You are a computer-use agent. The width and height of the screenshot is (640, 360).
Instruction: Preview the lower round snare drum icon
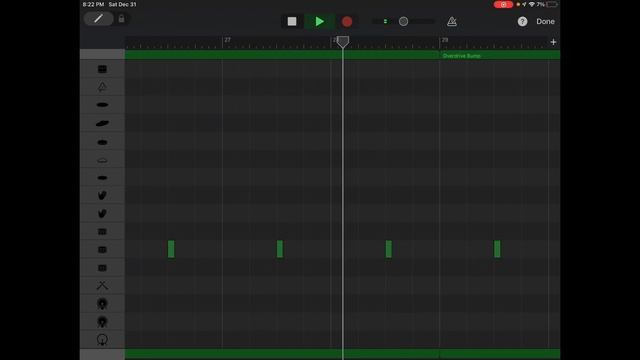coord(102,322)
